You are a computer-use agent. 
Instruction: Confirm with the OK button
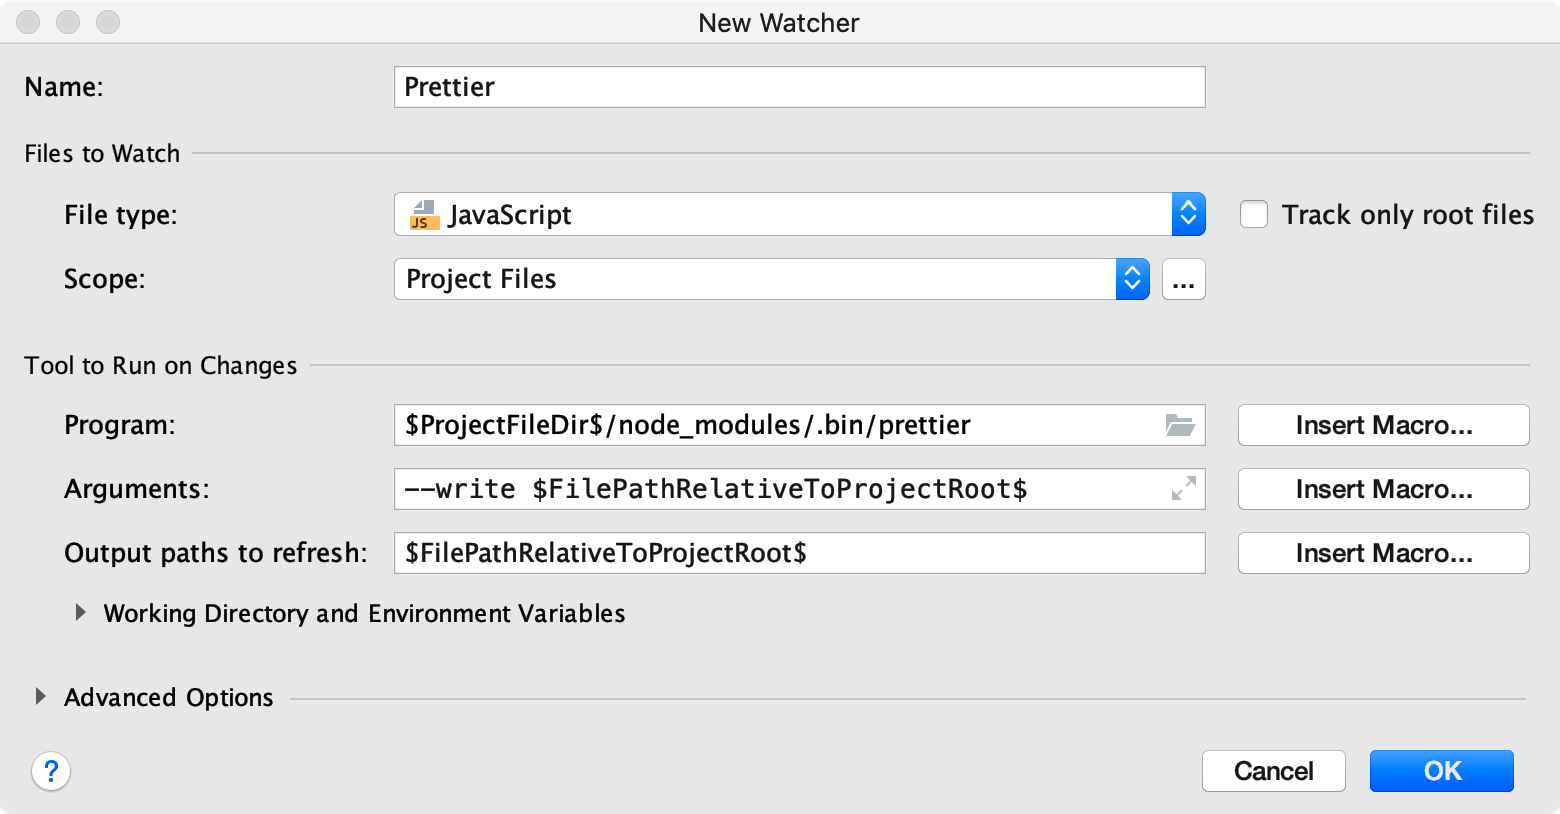point(1441,771)
